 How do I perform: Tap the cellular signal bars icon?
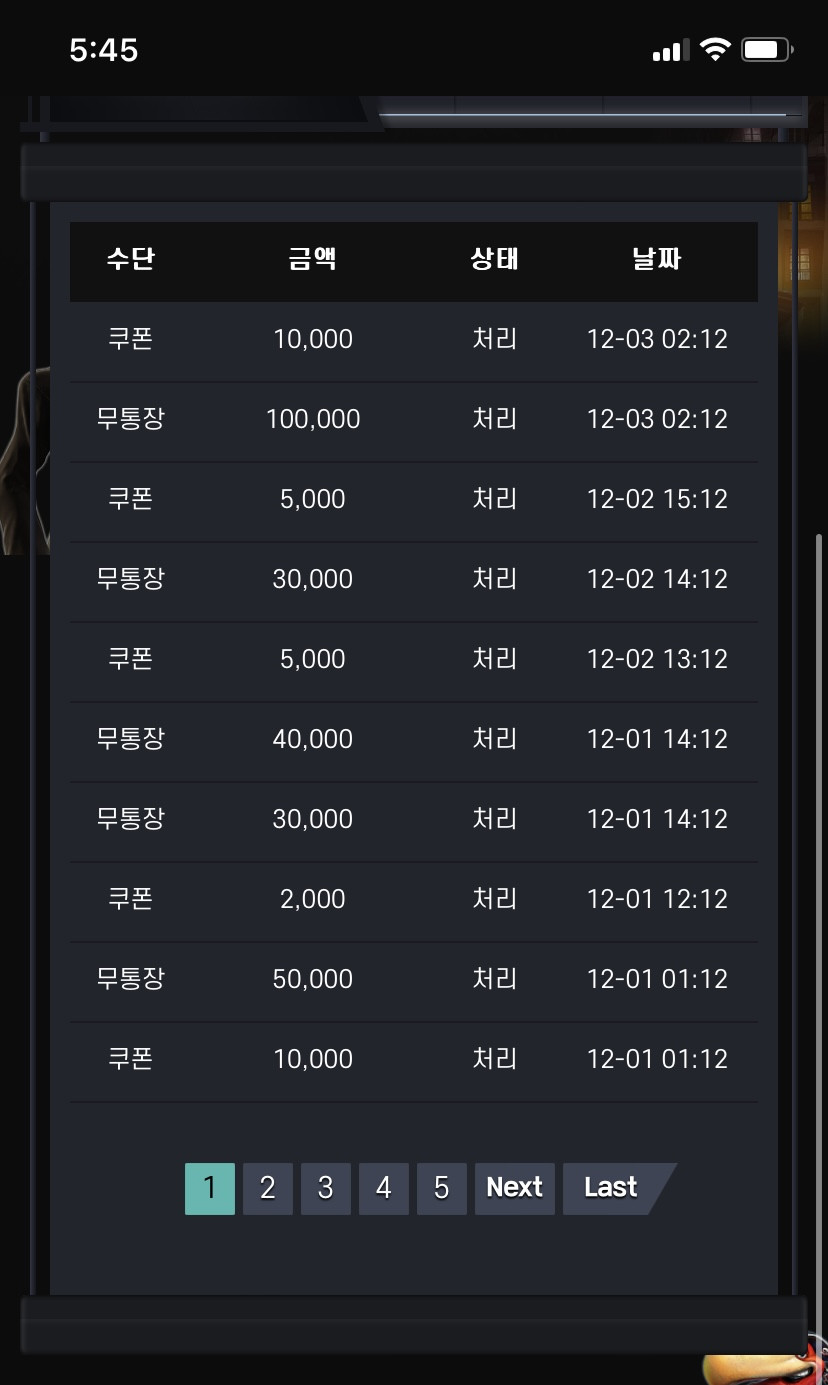(671, 50)
